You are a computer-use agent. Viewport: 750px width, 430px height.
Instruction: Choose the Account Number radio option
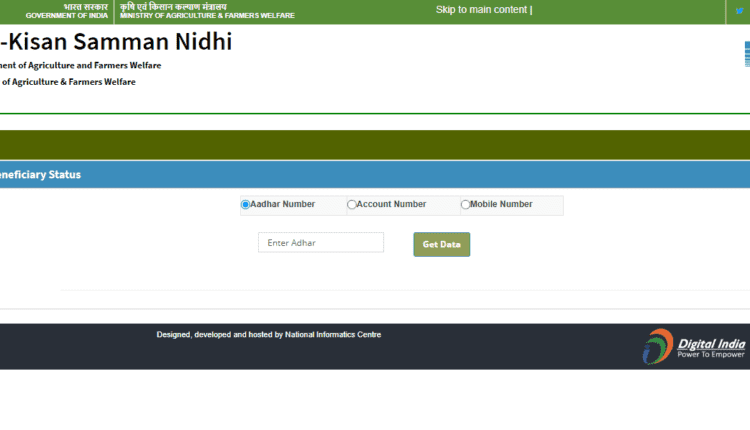pyautogui.click(x=352, y=205)
